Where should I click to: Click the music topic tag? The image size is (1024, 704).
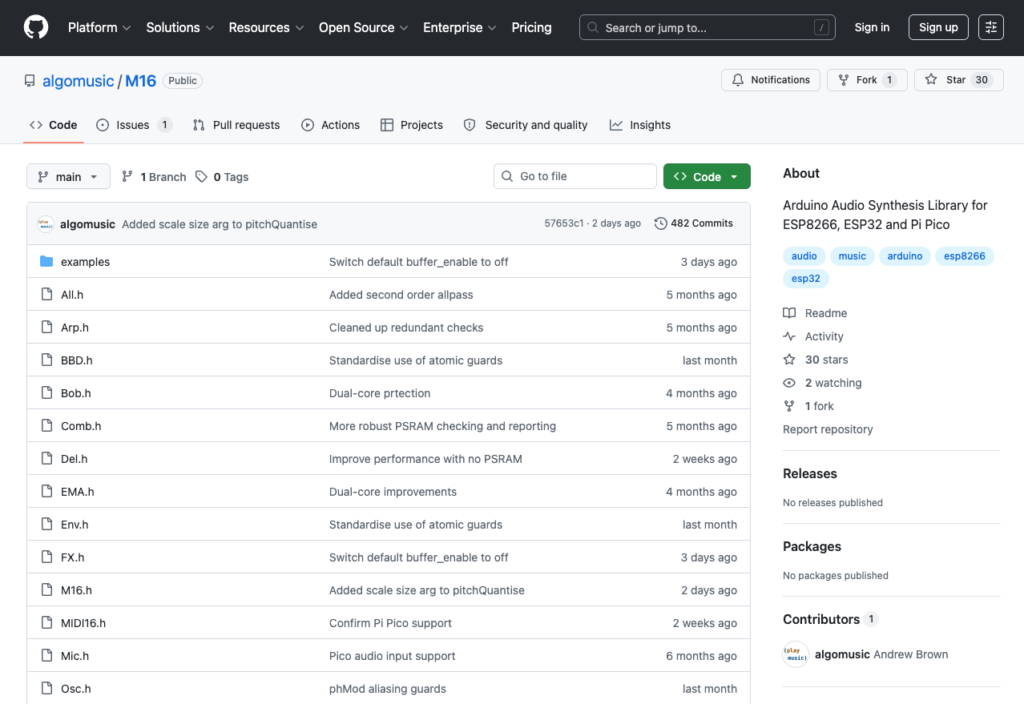[x=852, y=256]
